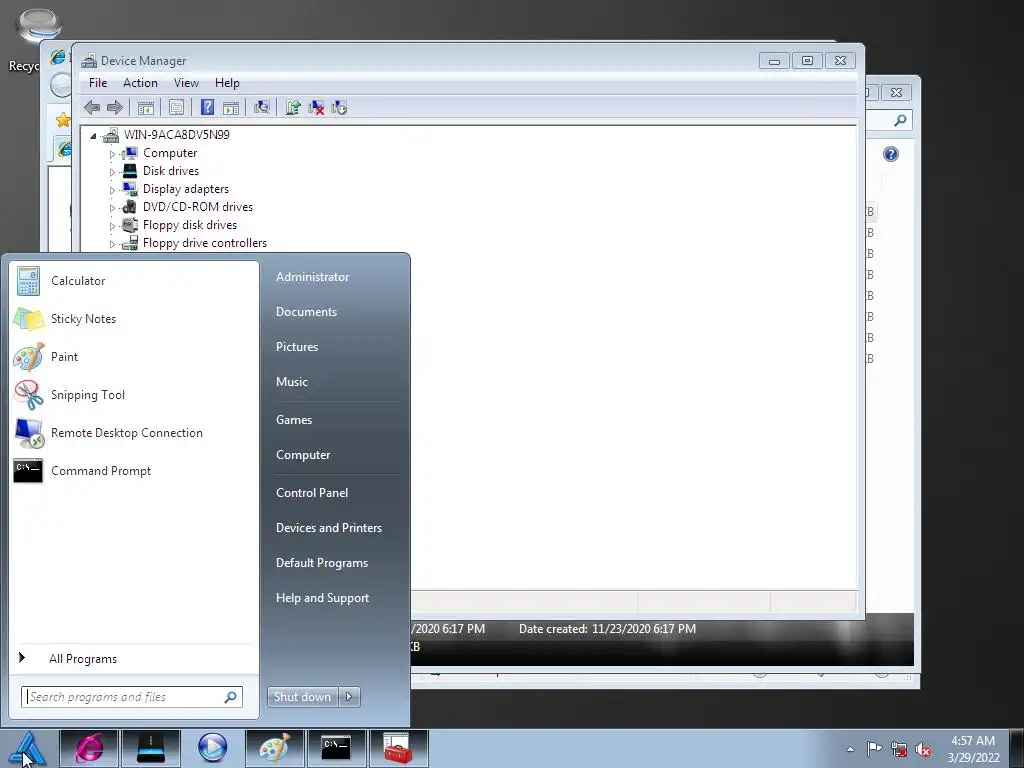Open the Action menu in Device Manager
This screenshot has width=1024, height=768.
click(140, 83)
